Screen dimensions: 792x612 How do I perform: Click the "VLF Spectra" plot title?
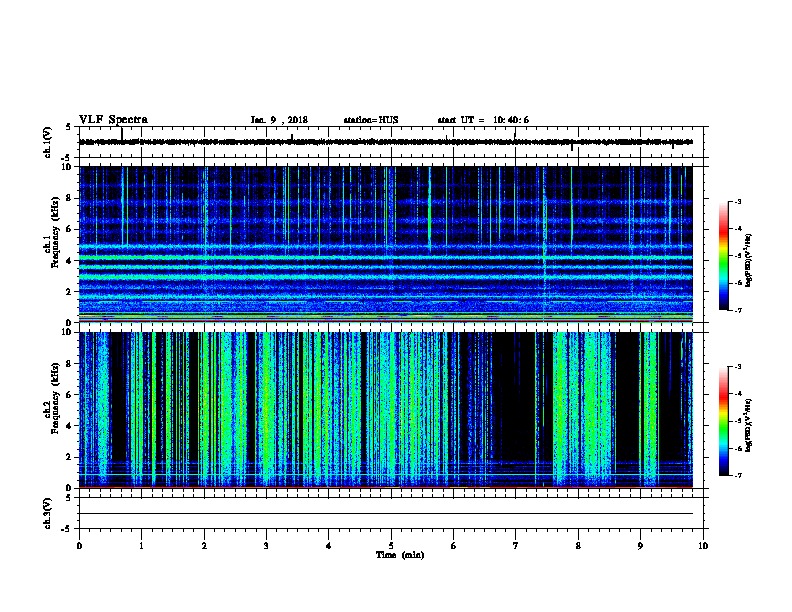point(113,120)
